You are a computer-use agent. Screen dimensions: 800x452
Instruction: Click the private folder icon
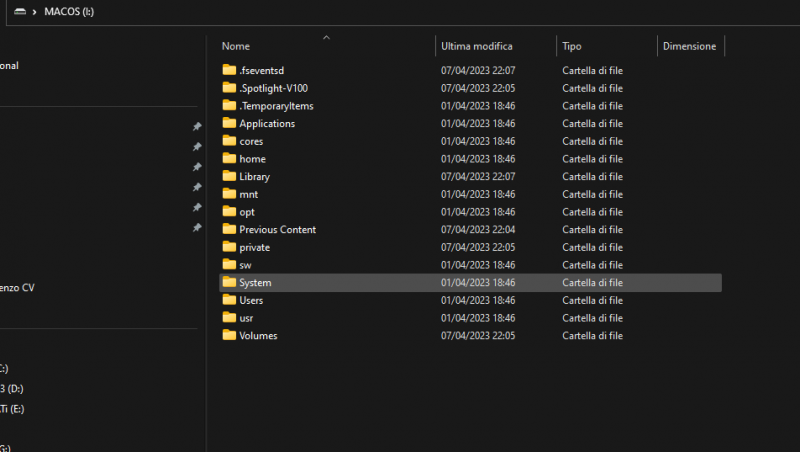pyautogui.click(x=229, y=247)
